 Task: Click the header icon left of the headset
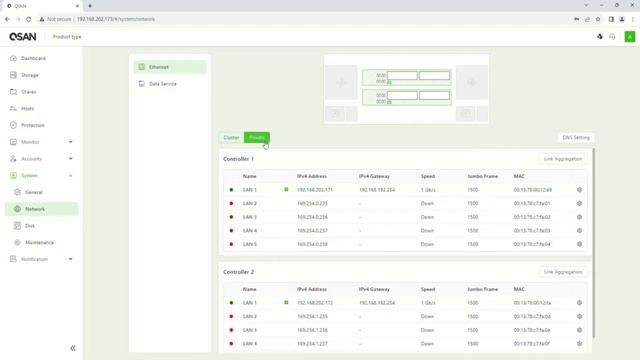pos(600,37)
